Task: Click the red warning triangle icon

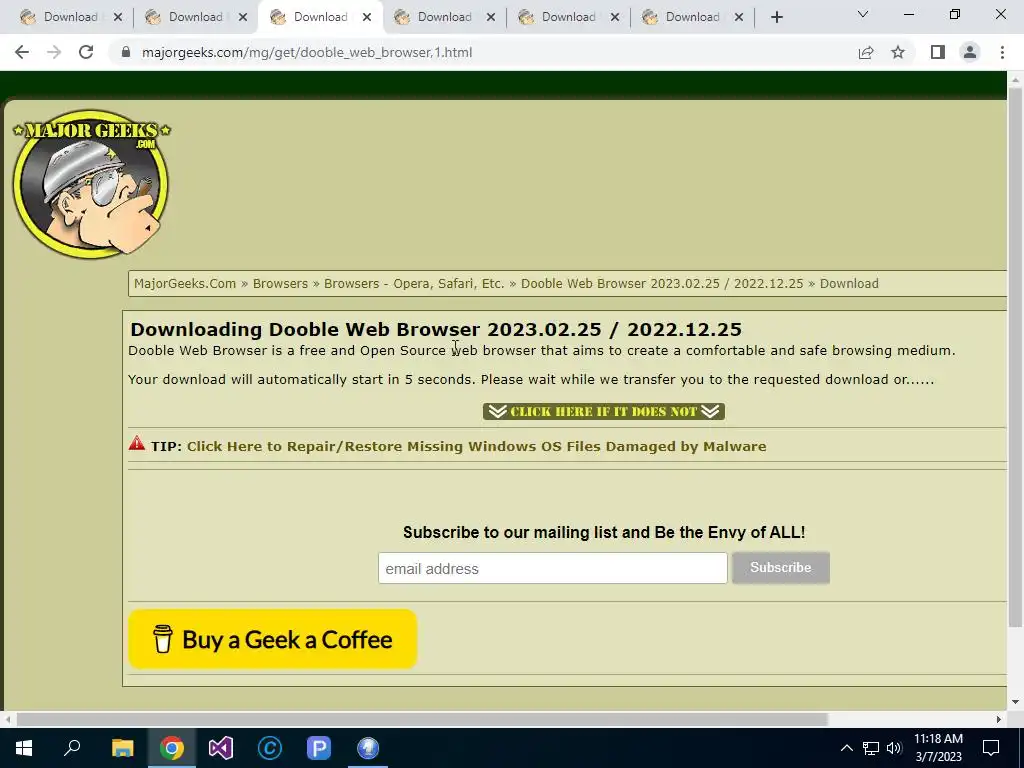Action: pyautogui.click(x=136, y=443)
